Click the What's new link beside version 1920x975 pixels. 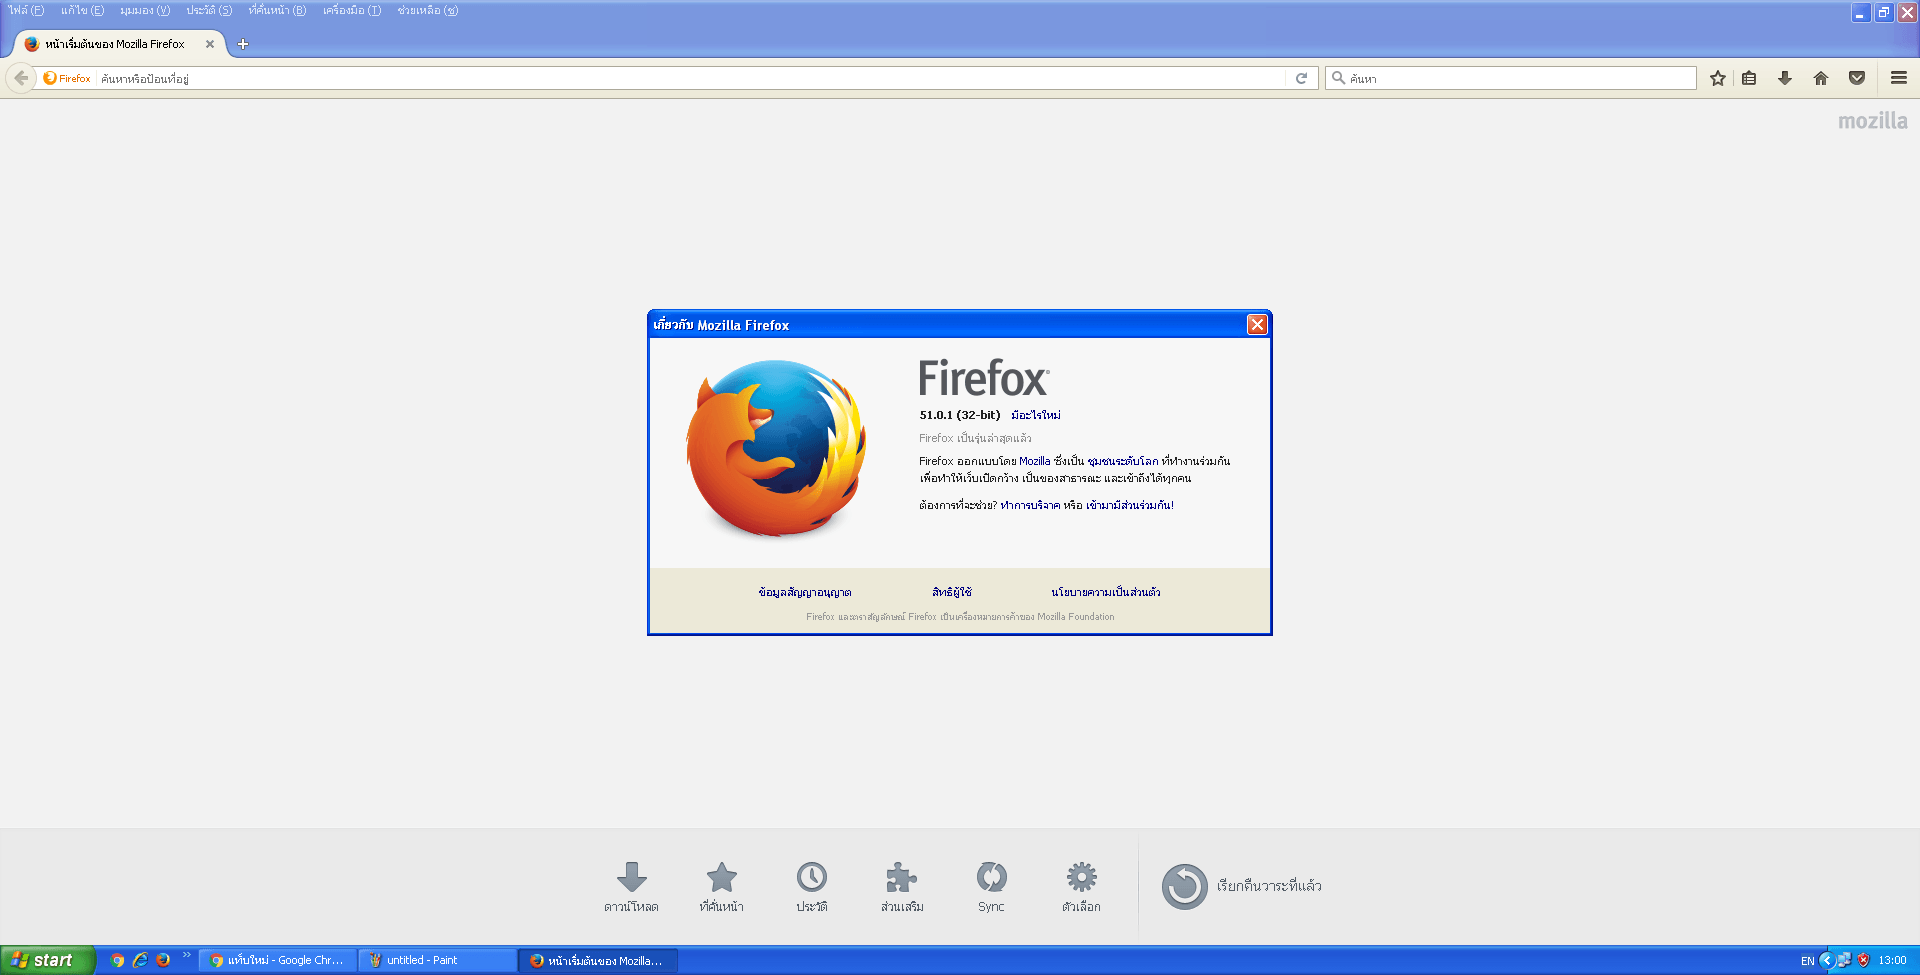click(x=1036, y=415)
